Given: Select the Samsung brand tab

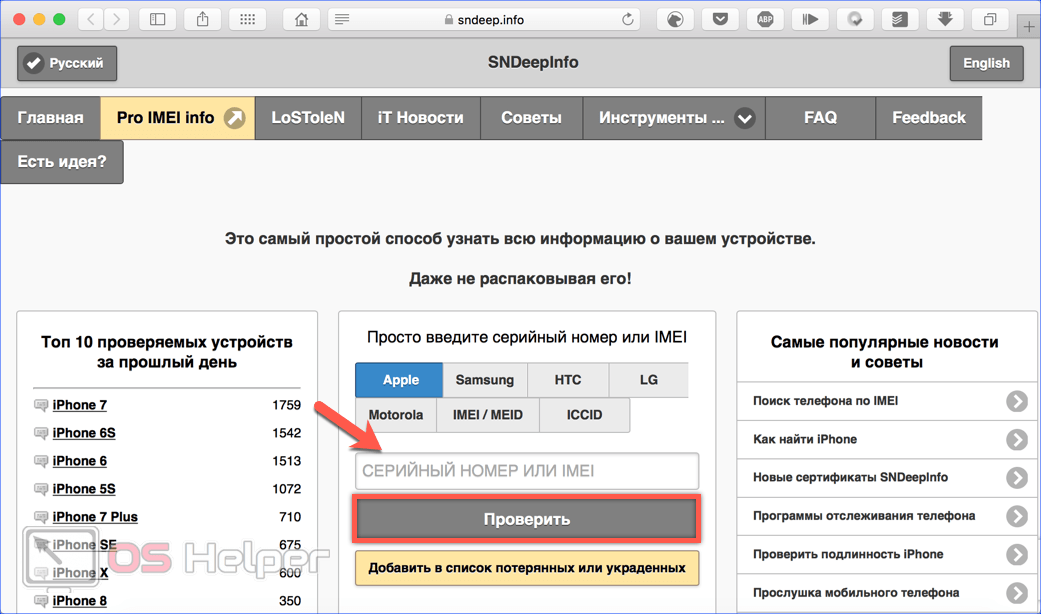Looking at the screenshot, I should (x=485, y=380).
